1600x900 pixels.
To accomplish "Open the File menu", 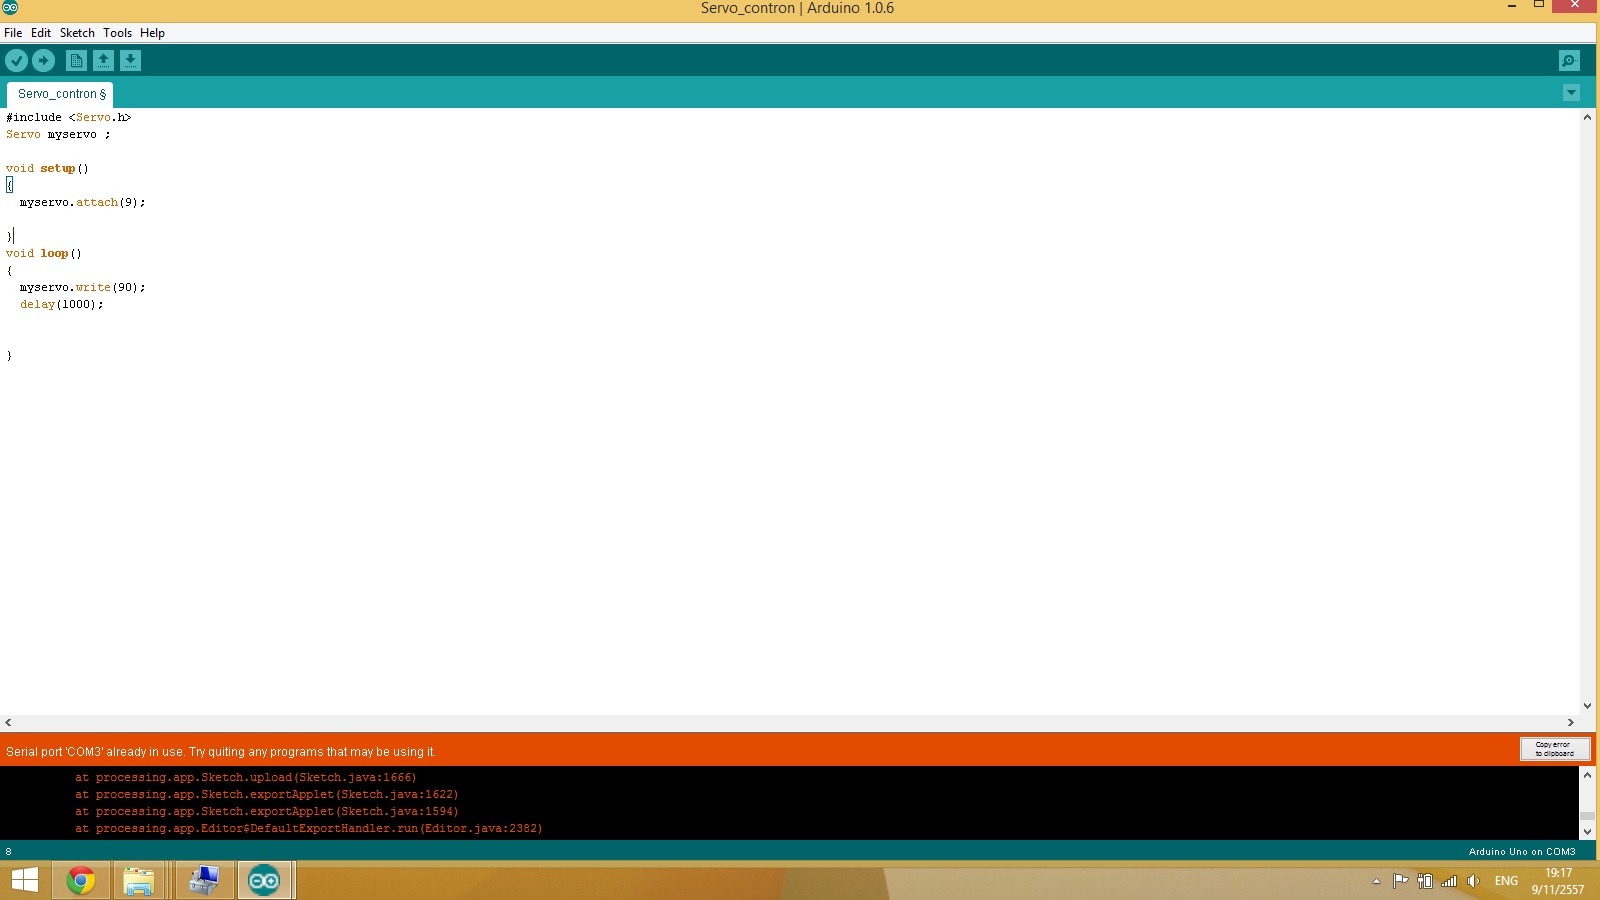I will 13,33.
